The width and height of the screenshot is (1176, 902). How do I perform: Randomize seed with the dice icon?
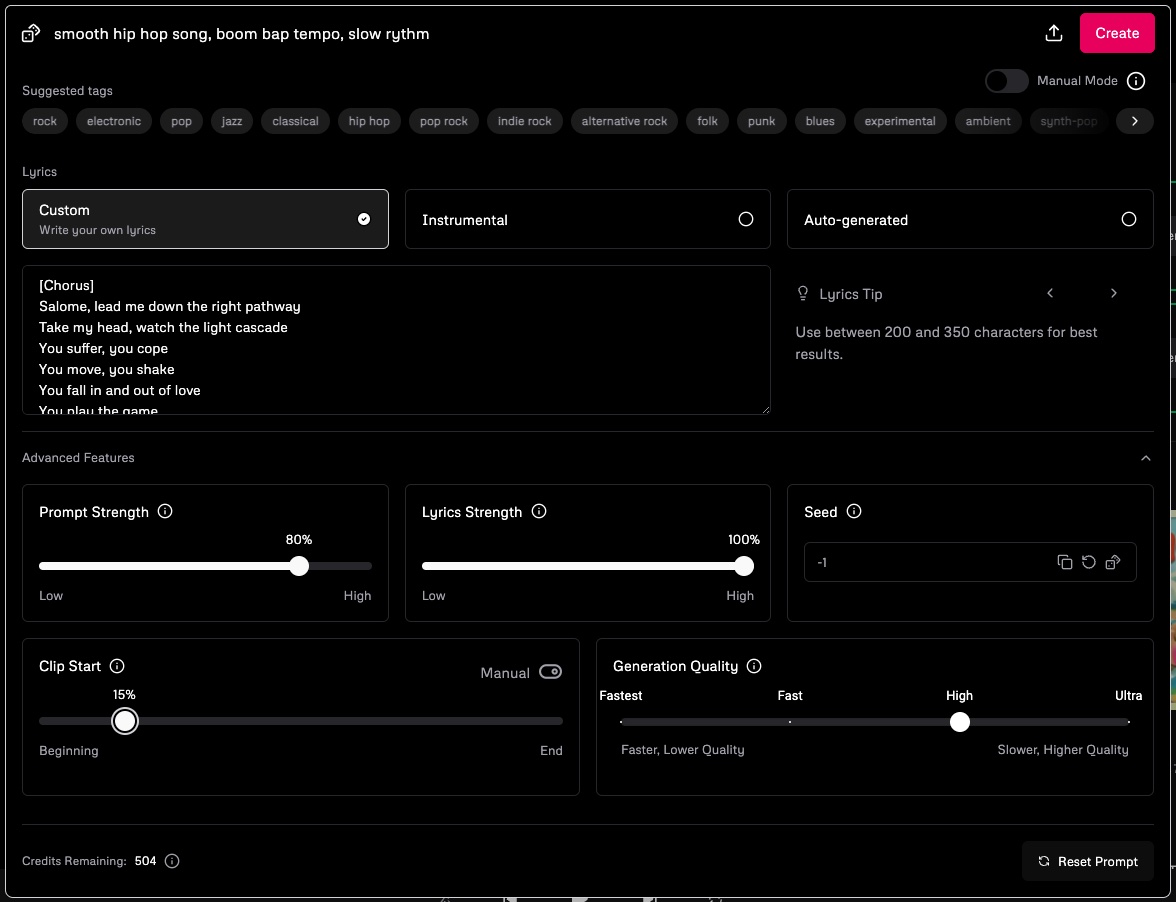pos(1113,562)
